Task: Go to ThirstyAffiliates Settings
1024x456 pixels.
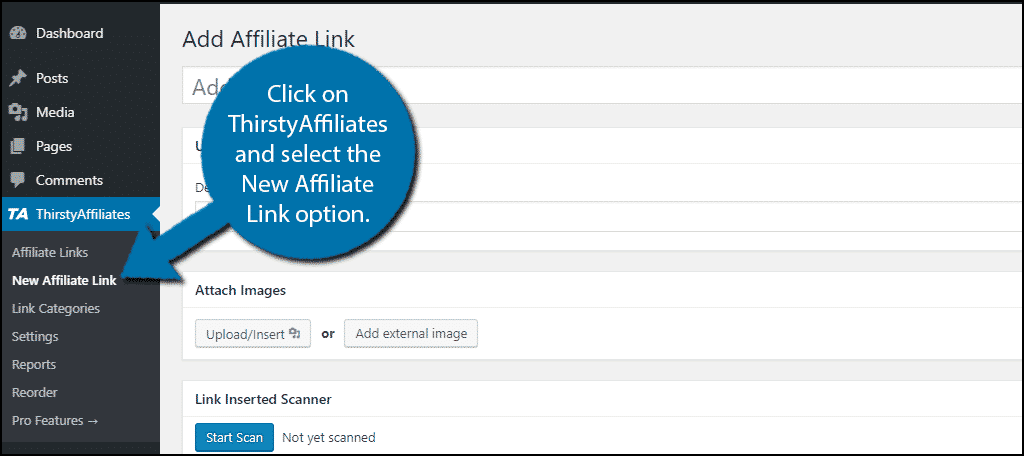Action: pyautogui.click(x=35, y=336)
